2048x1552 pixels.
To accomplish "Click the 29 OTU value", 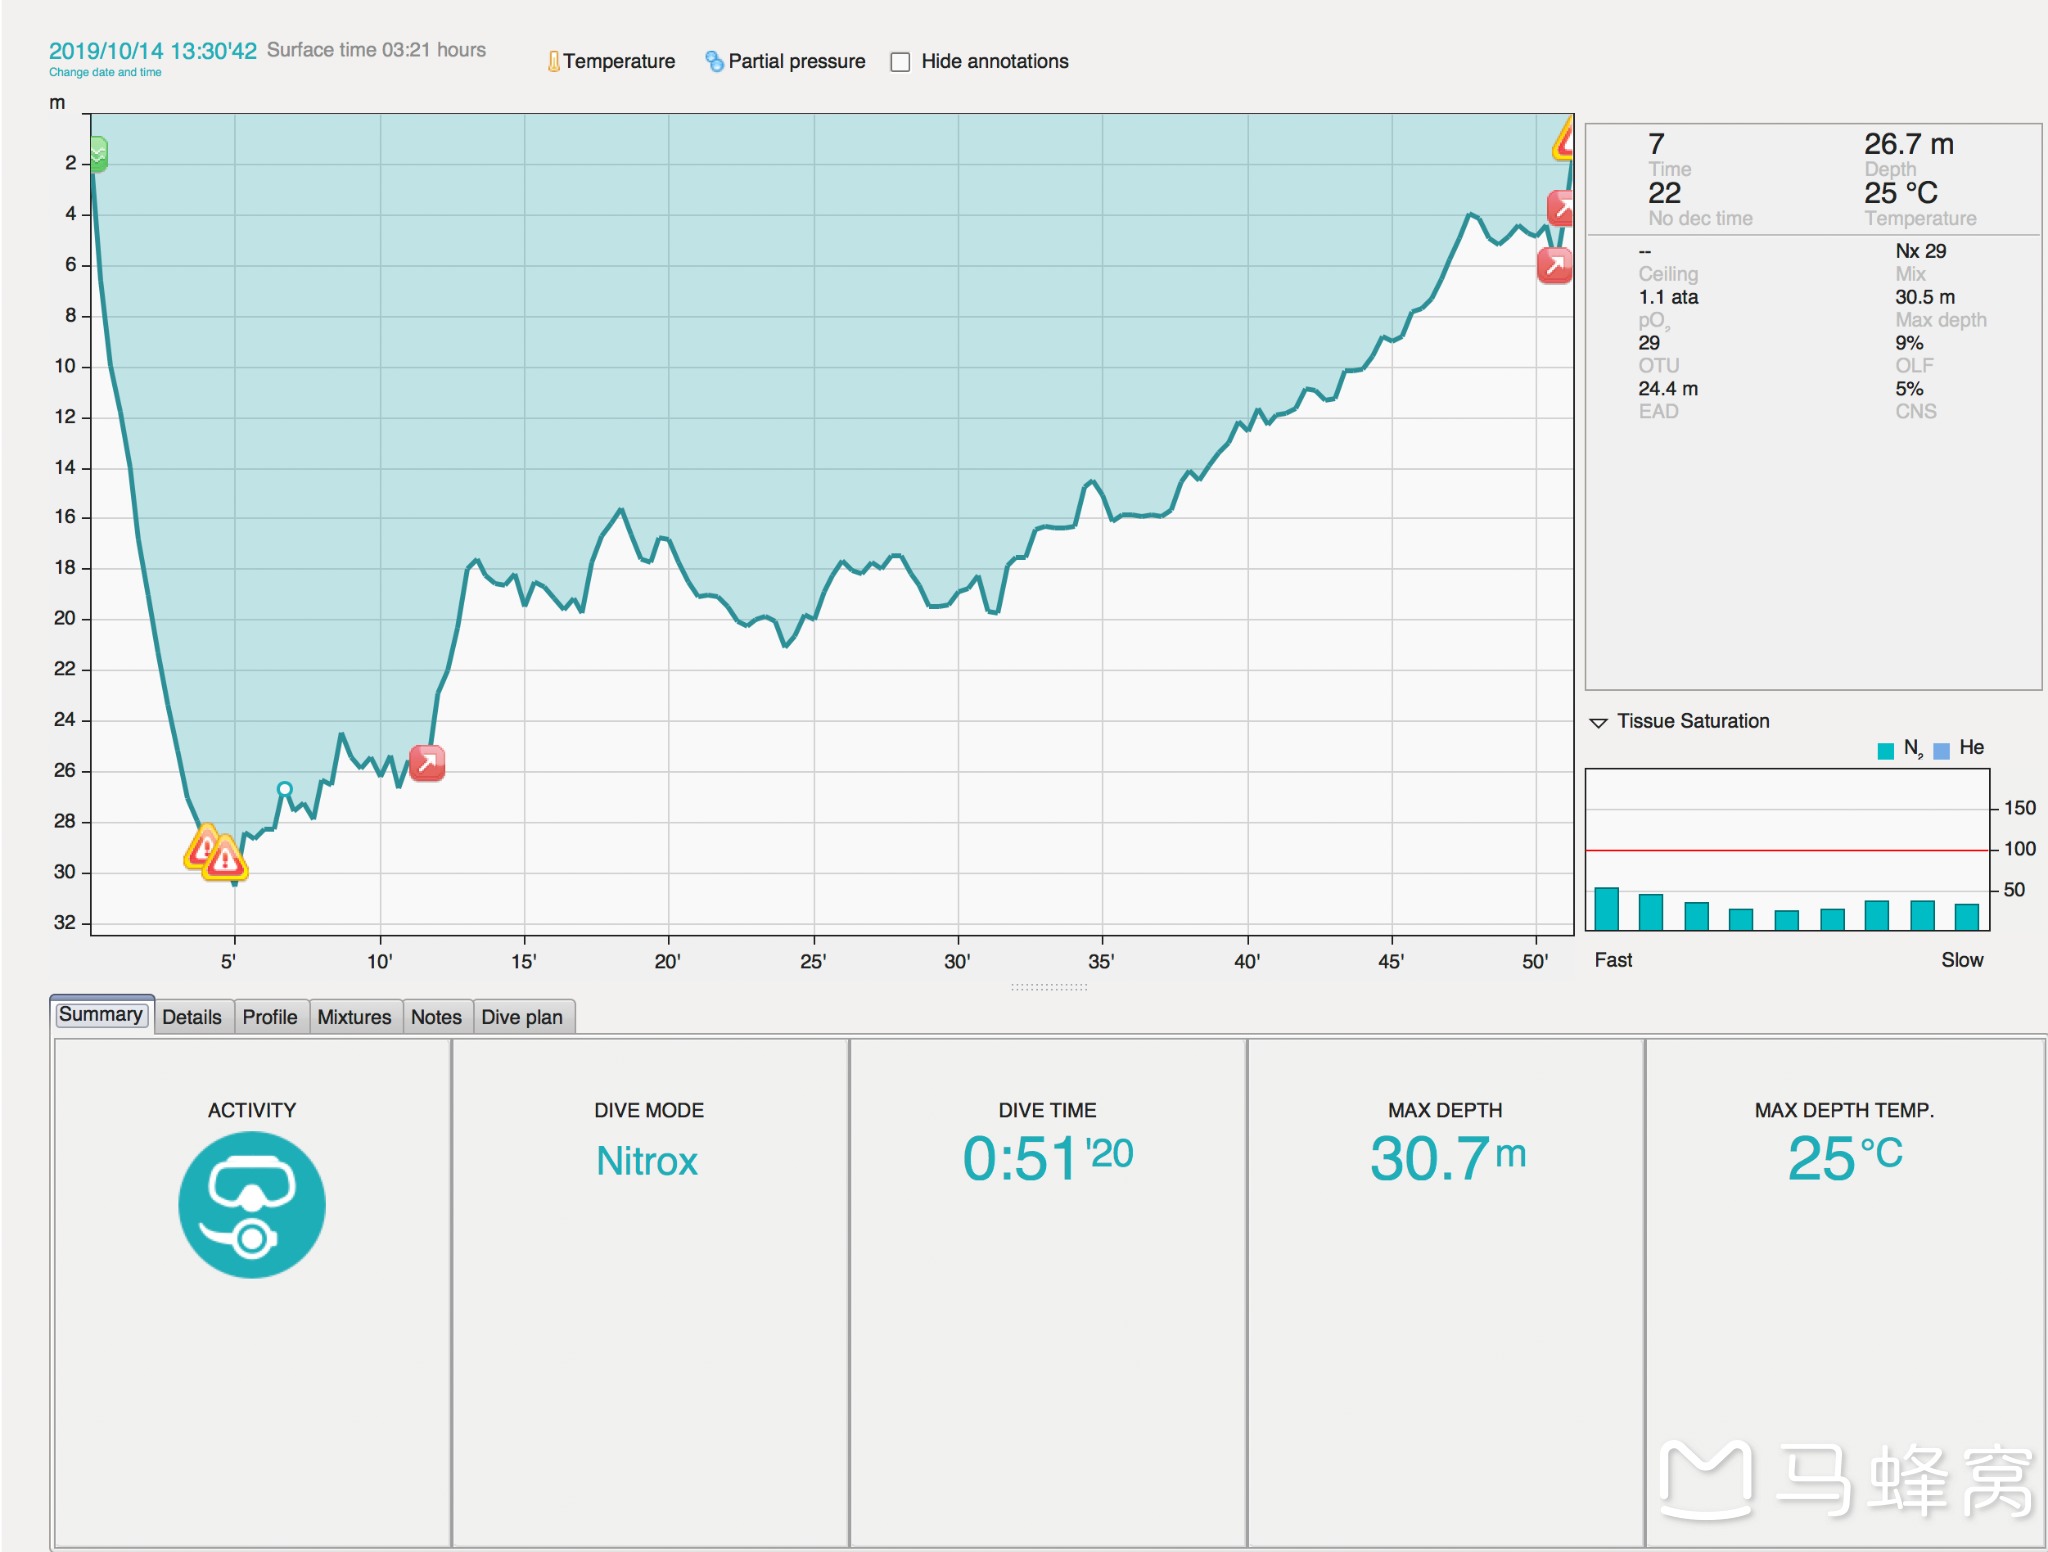I will click(1649, 343).
